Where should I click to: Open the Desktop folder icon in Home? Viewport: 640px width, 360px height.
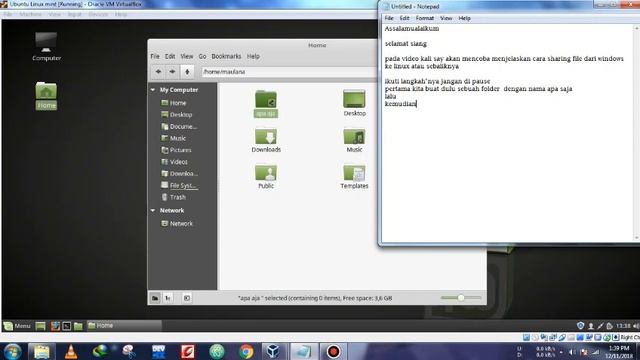click(354, 103)
